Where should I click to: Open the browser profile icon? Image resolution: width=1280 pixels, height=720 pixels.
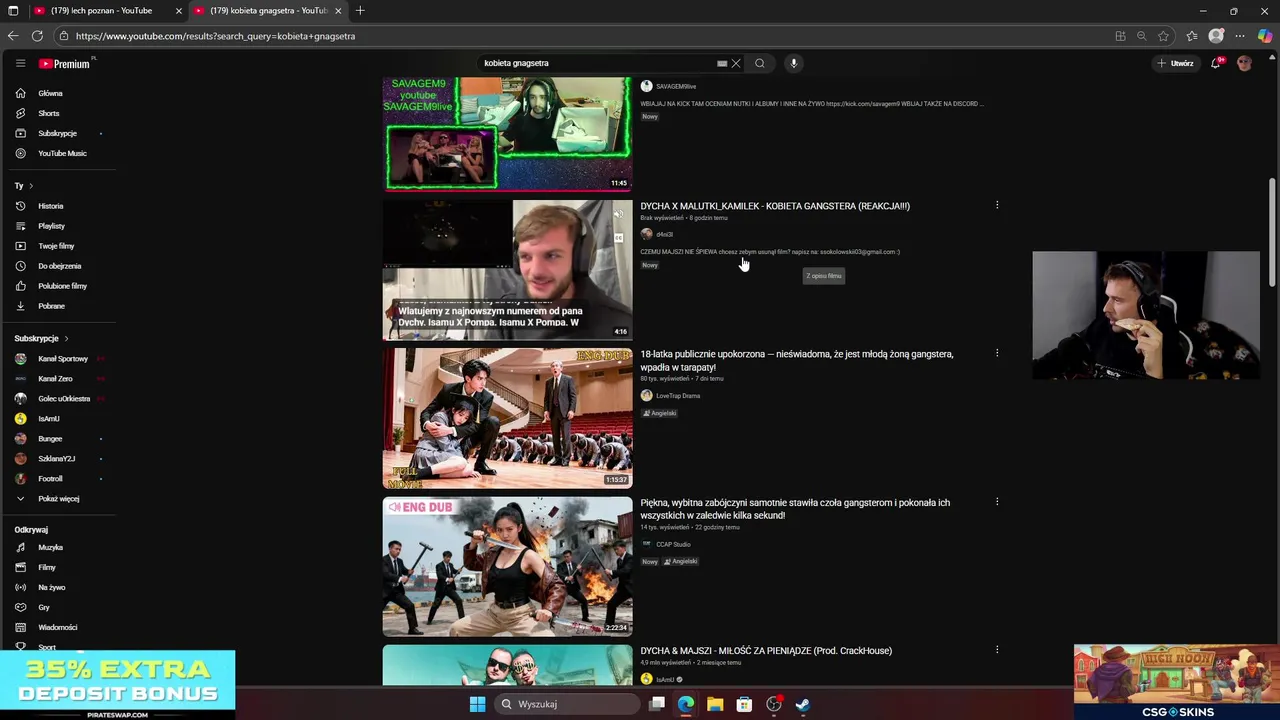pos(1216,36)
